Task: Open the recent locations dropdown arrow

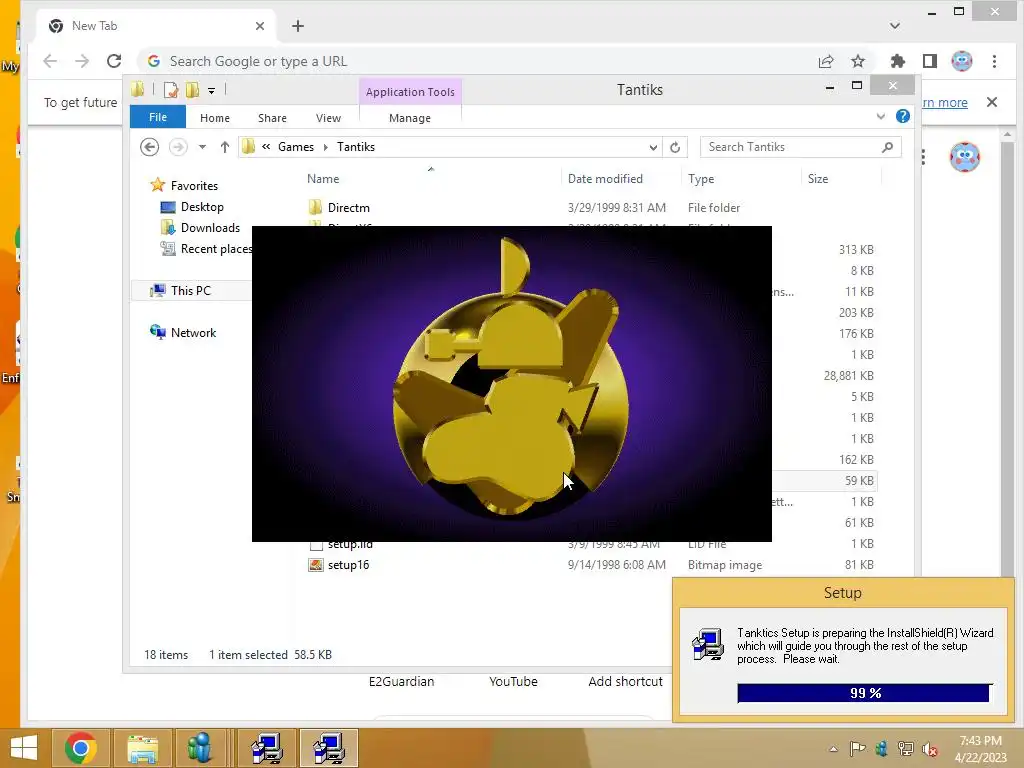Action: (x=202, y=147)
